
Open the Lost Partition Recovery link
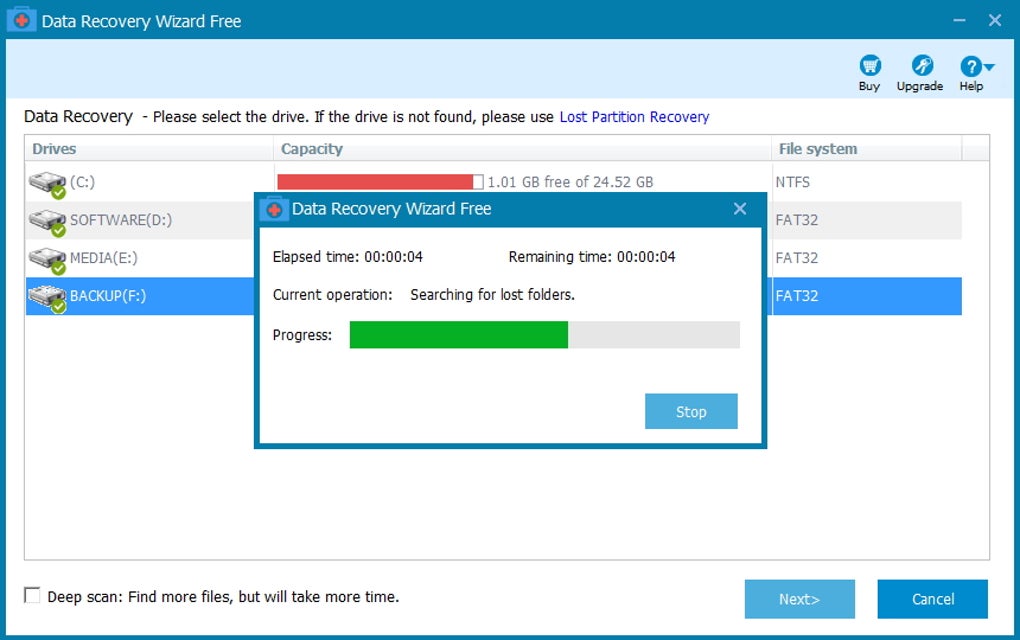pos(634,117)
